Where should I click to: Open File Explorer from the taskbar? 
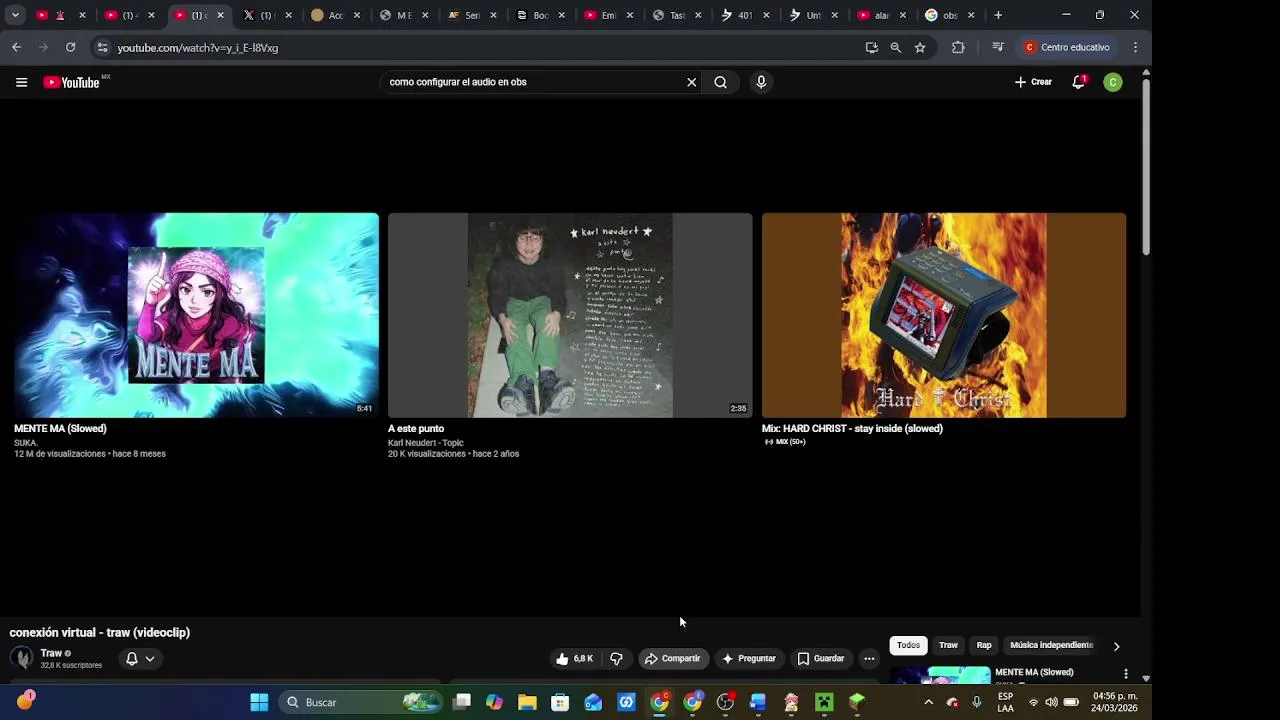point(527,702)
